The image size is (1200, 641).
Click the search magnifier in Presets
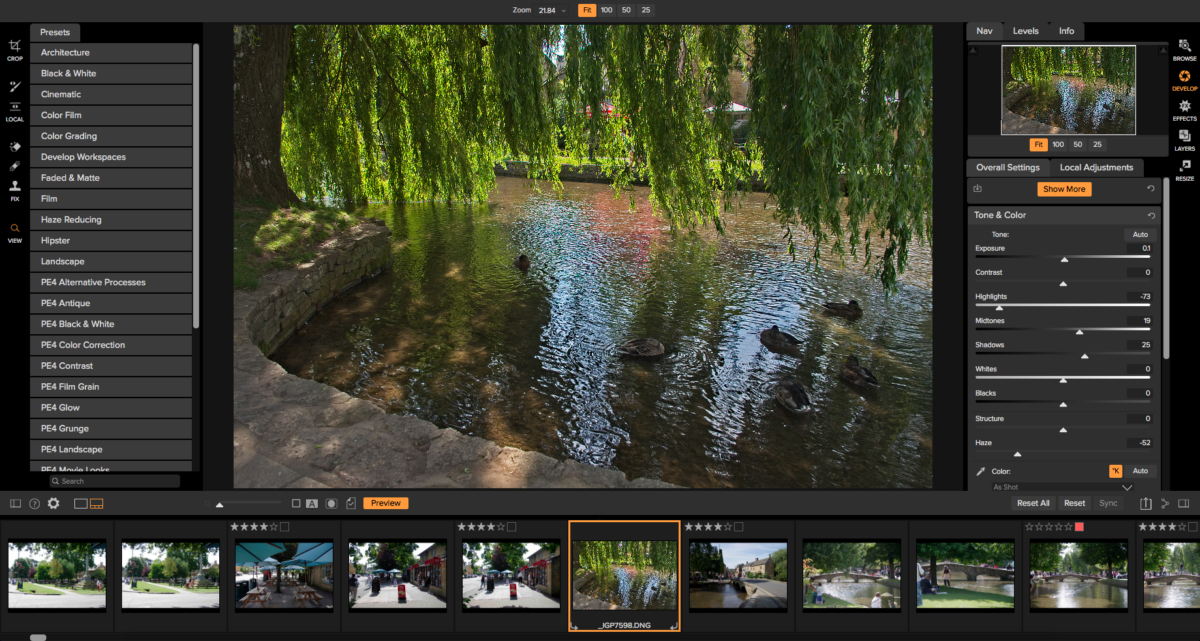[x=55, y=481]
